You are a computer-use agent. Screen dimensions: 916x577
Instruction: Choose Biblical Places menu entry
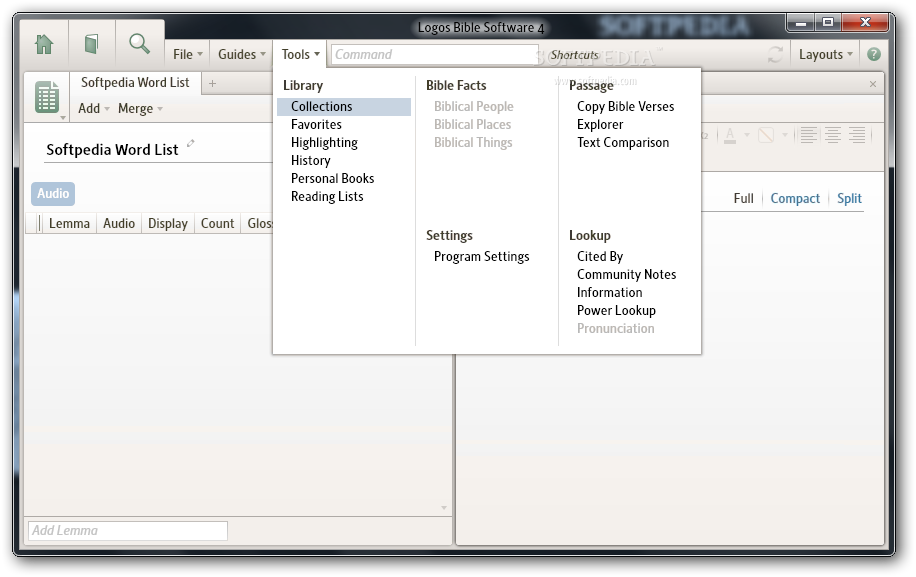473,124
